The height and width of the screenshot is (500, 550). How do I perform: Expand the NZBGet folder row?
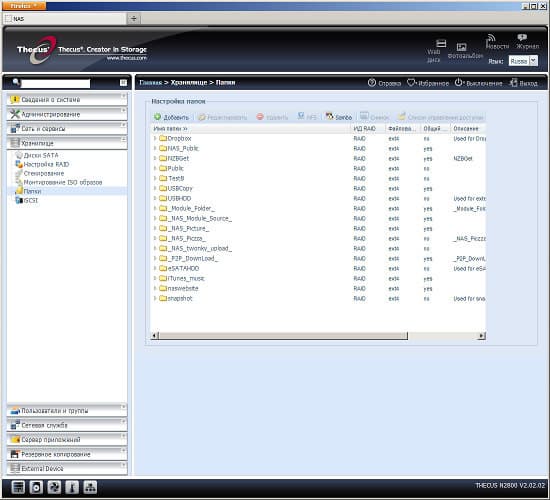tap(155, 159)
